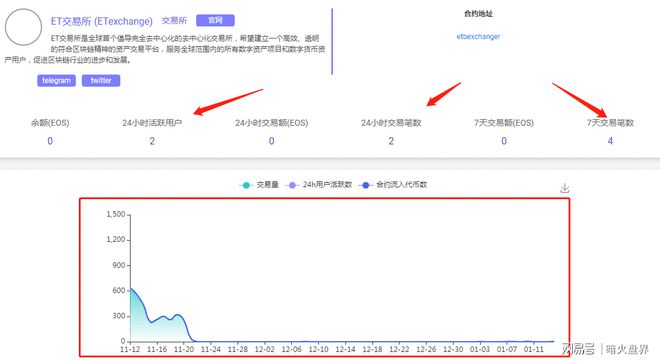Viewport: 660px width, 361px height.
Task: Click the 24小时活跃用户 value 2
Action: coord(152,141)
